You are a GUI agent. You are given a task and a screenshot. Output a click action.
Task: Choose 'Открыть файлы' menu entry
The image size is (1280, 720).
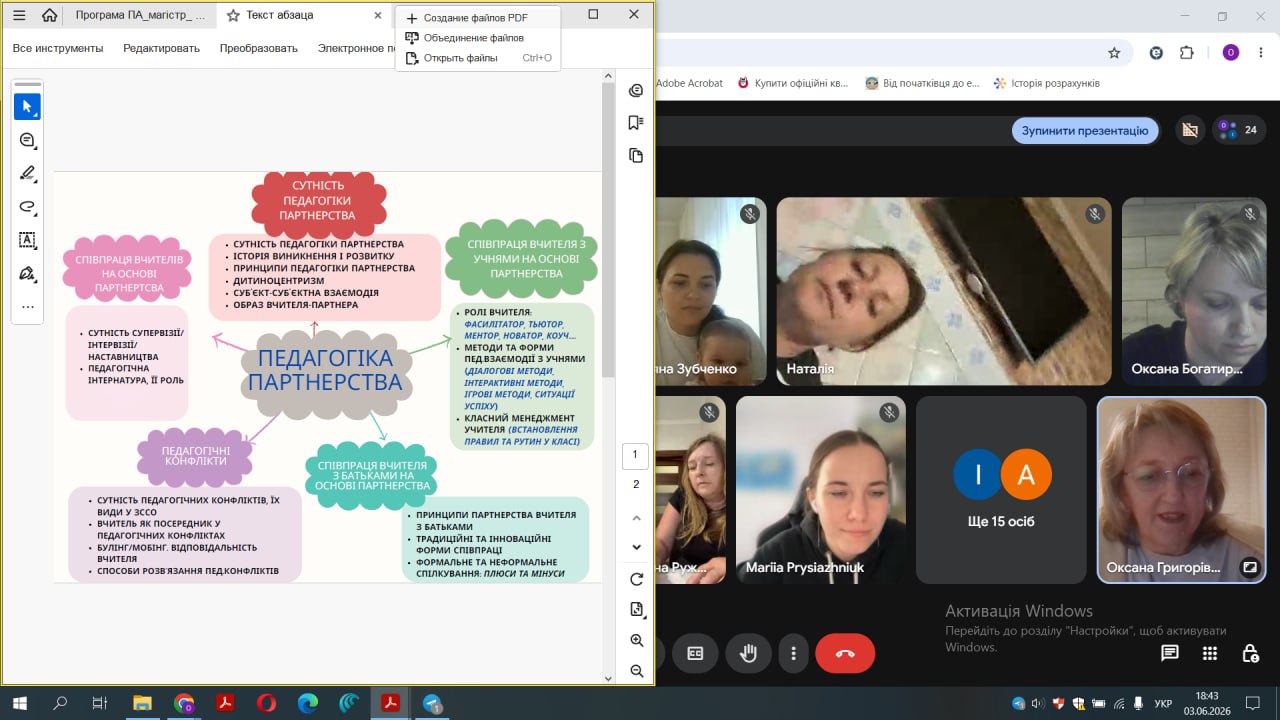(x=478, y=58)
